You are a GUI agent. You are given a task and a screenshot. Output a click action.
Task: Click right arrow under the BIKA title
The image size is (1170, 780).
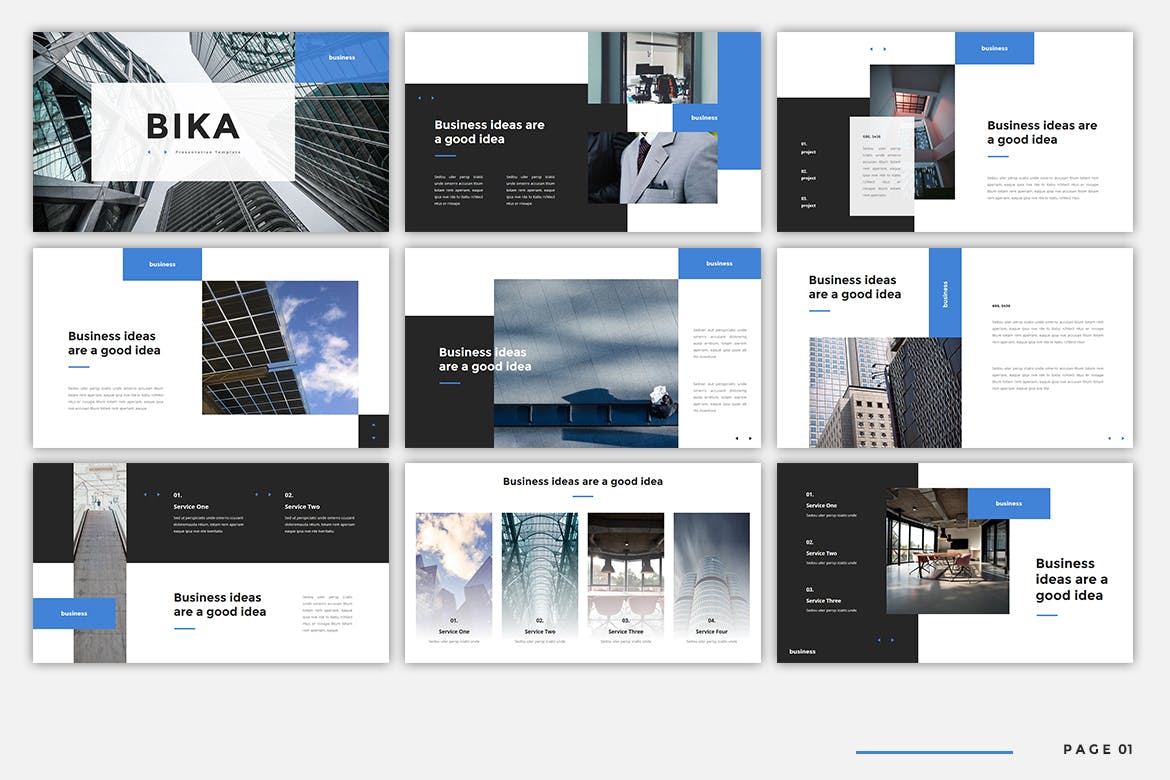click(x=164, y=152)
